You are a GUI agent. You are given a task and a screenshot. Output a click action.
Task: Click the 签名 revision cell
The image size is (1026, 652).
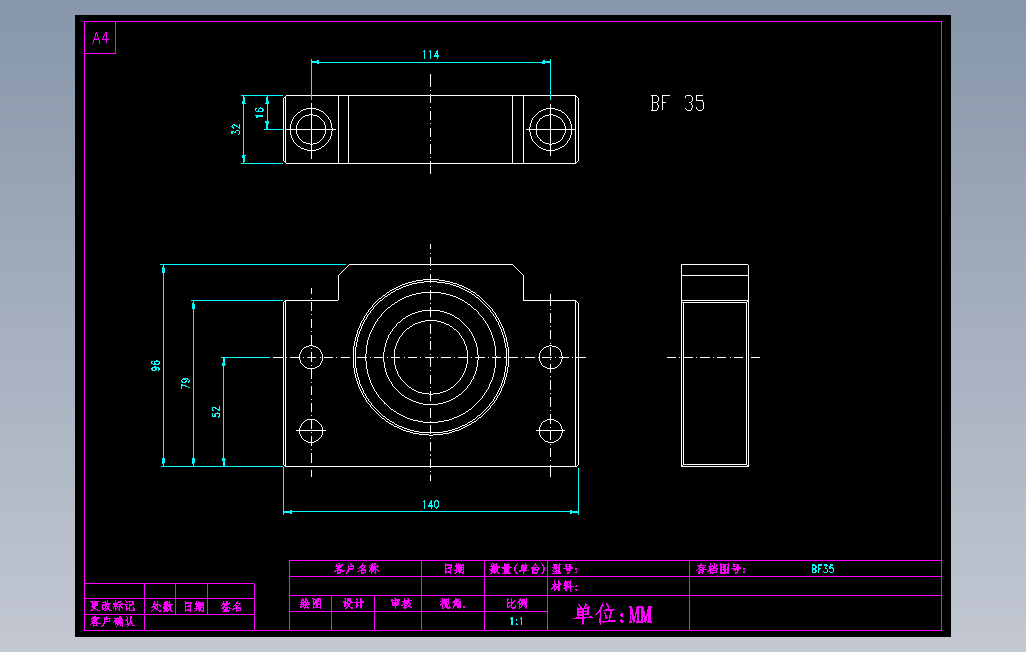coord(231,606)
